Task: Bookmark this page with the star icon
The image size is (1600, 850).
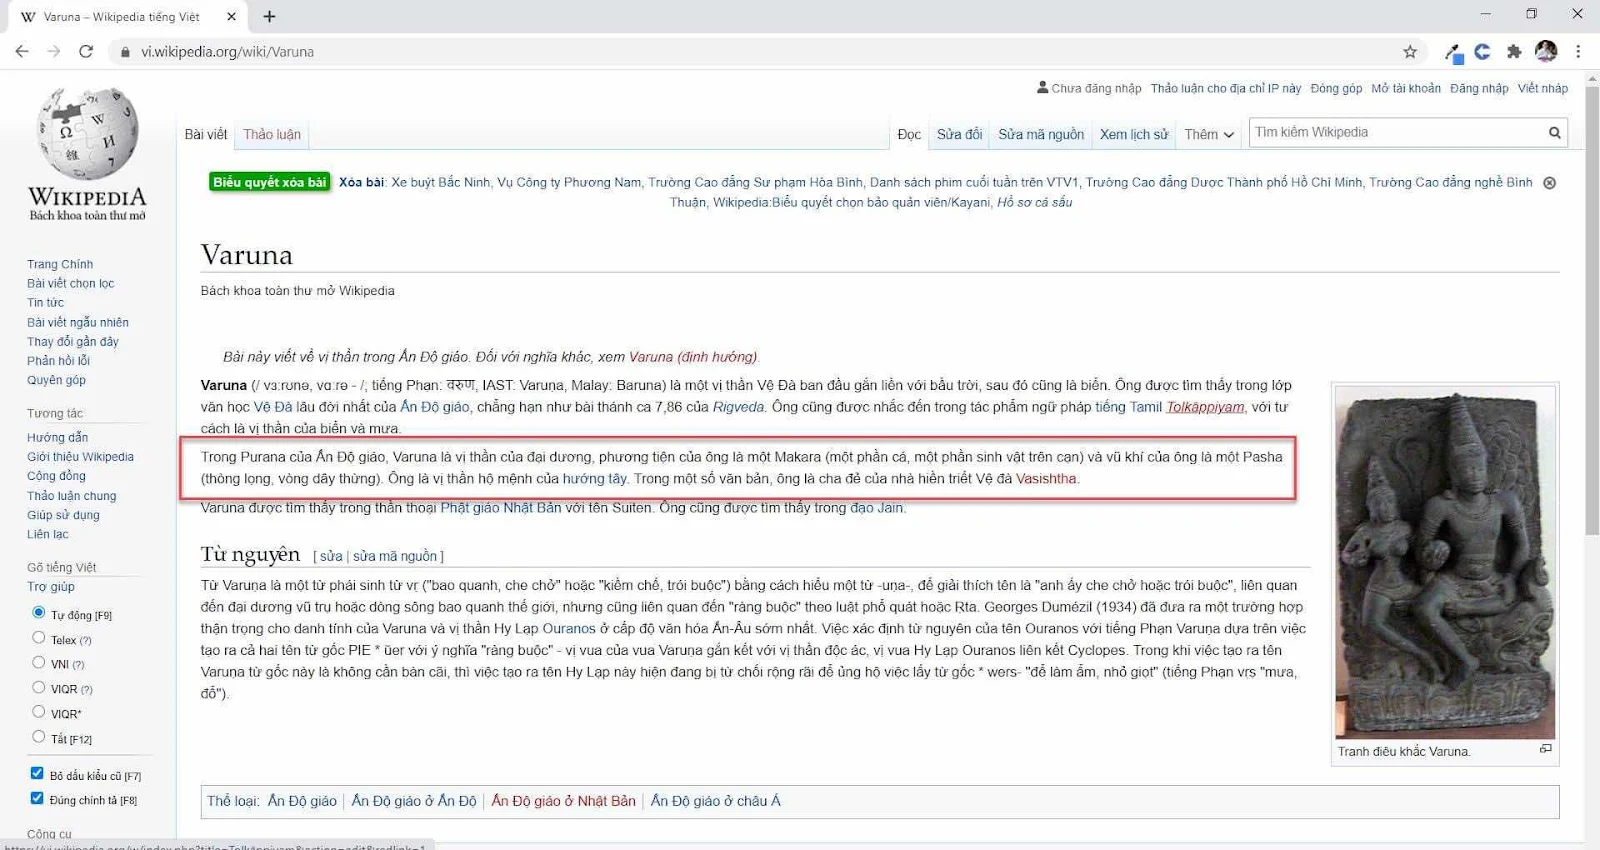Action: click(x=1410, y=51)
